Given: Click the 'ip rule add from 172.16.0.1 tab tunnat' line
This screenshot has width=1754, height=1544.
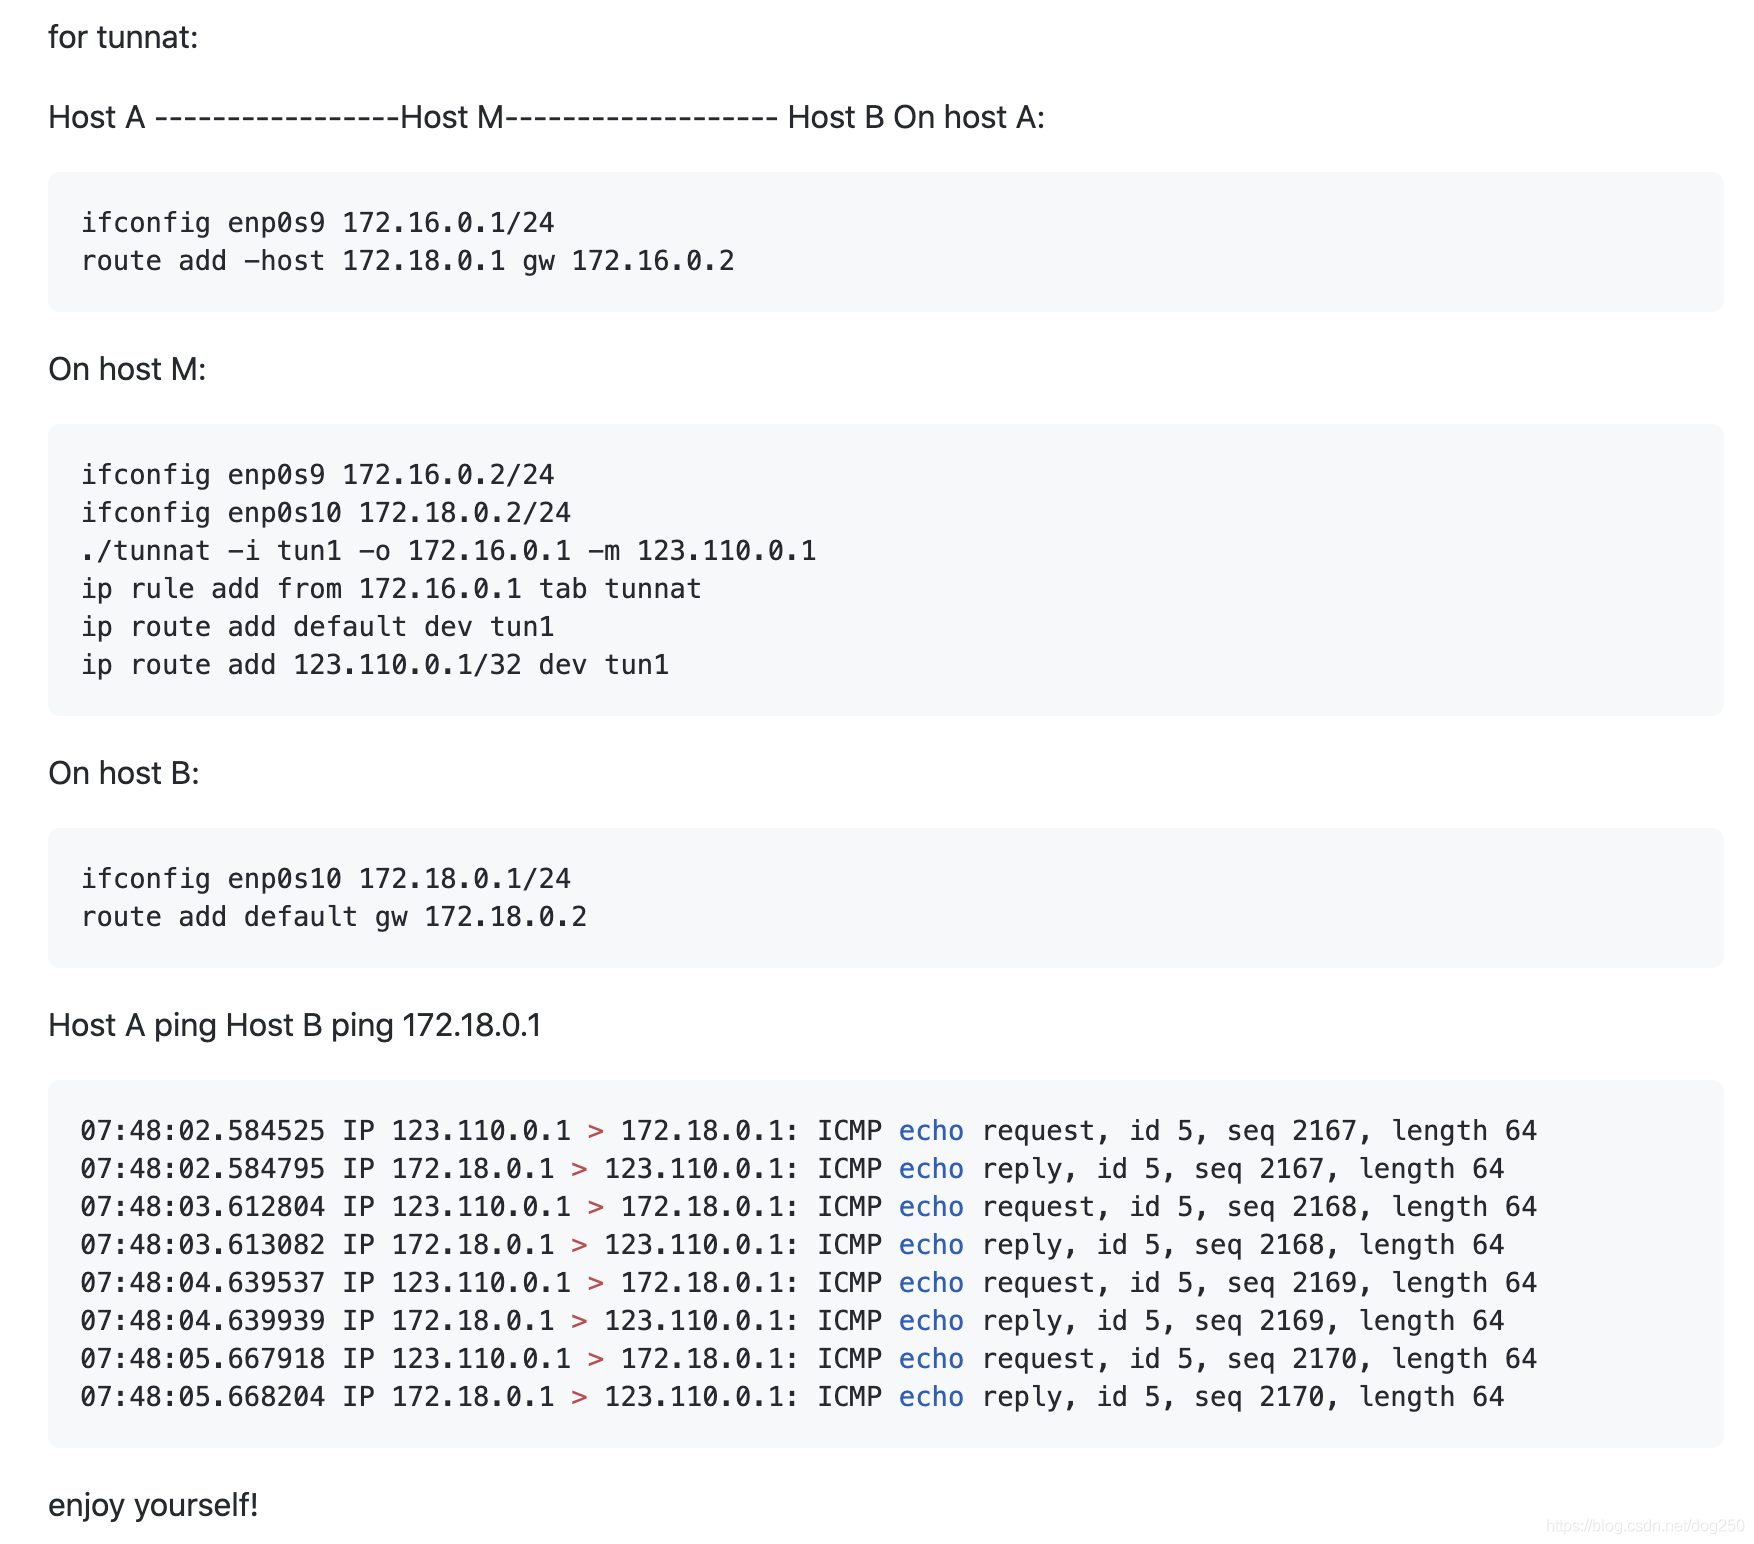Looking at the screenshot, I should [x=391, y=588].
